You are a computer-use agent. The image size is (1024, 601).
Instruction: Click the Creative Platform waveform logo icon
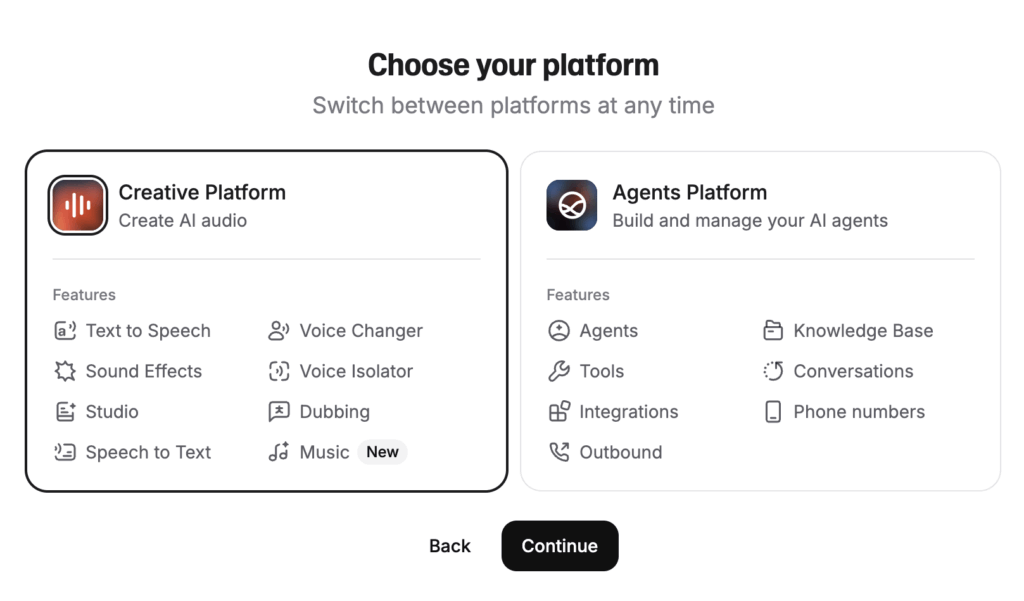78,205
